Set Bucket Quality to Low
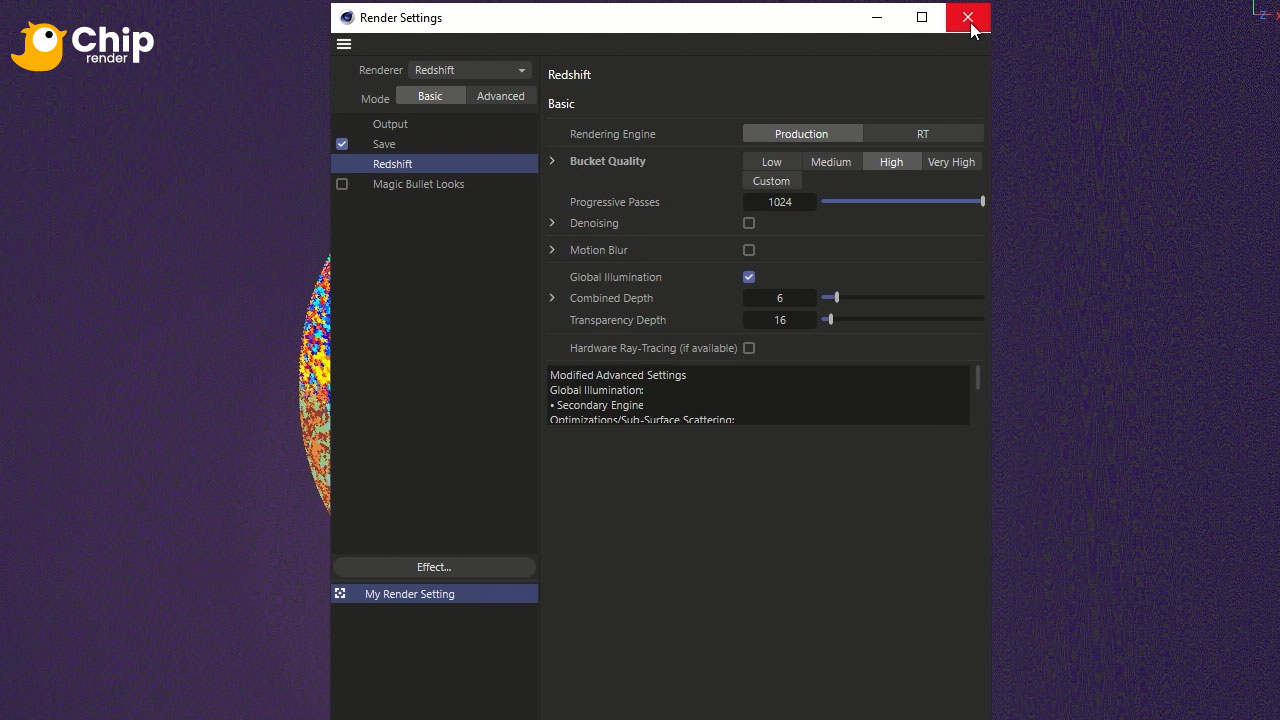Viewport: 1280px width, 720px height. click(x=772, y=162)
